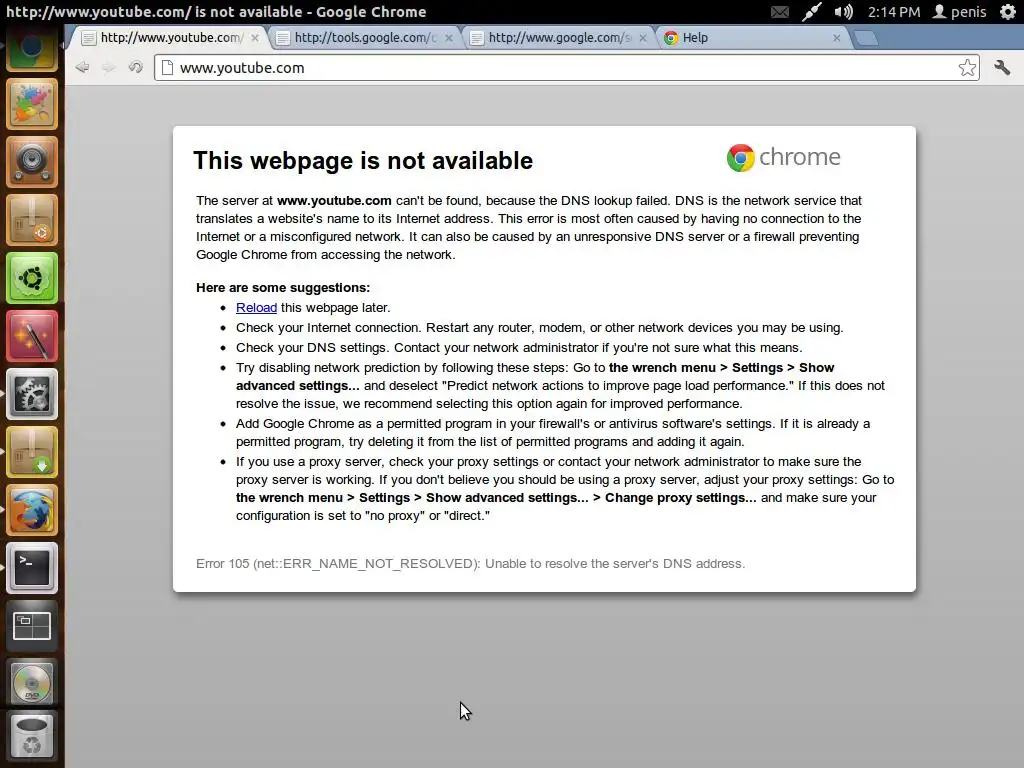Open System Settings gear icon in launcher
The image size is (1024, 768).
[x=32, y=394]
